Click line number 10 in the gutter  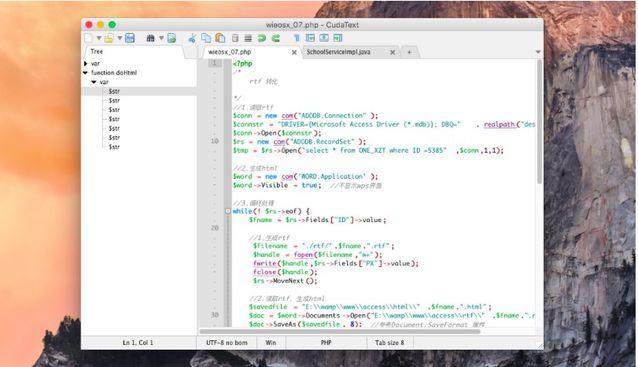tap(215, 141)
